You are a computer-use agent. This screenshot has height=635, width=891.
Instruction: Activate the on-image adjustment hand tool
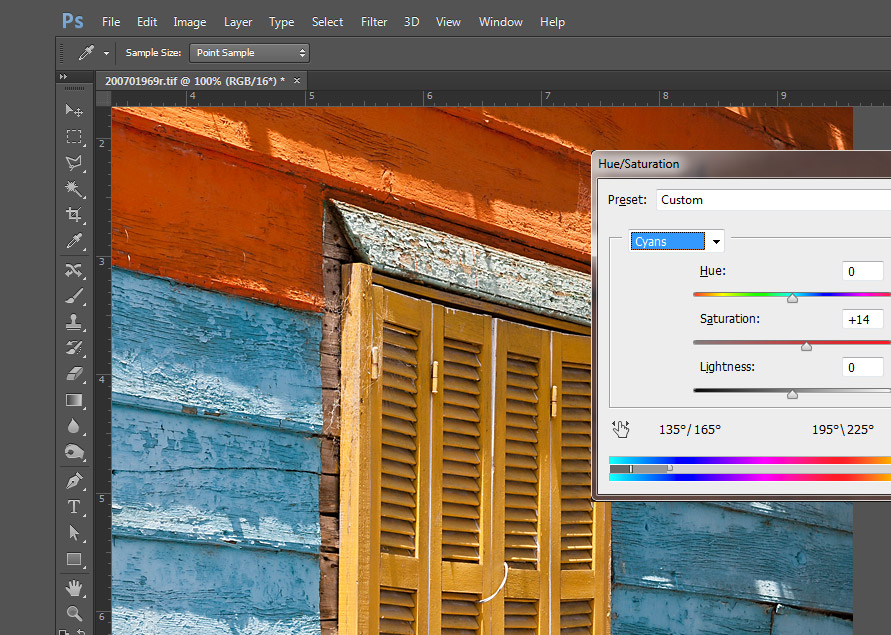pyautogui.click(x=621, y=429)
